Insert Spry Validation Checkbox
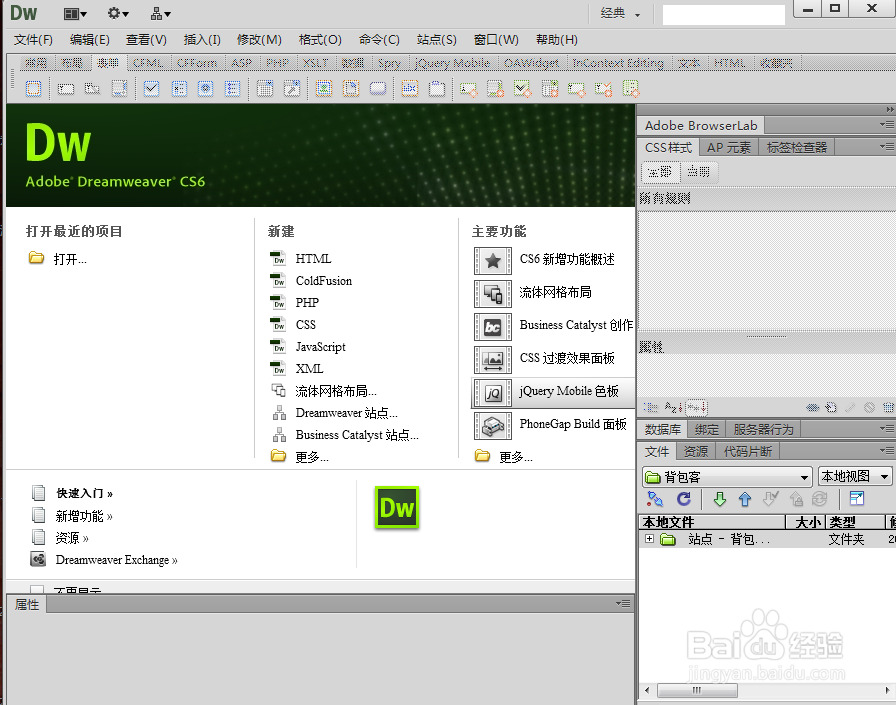Image resolution: width=896 pixels, height=705 pixels. (x=523, y=89)
